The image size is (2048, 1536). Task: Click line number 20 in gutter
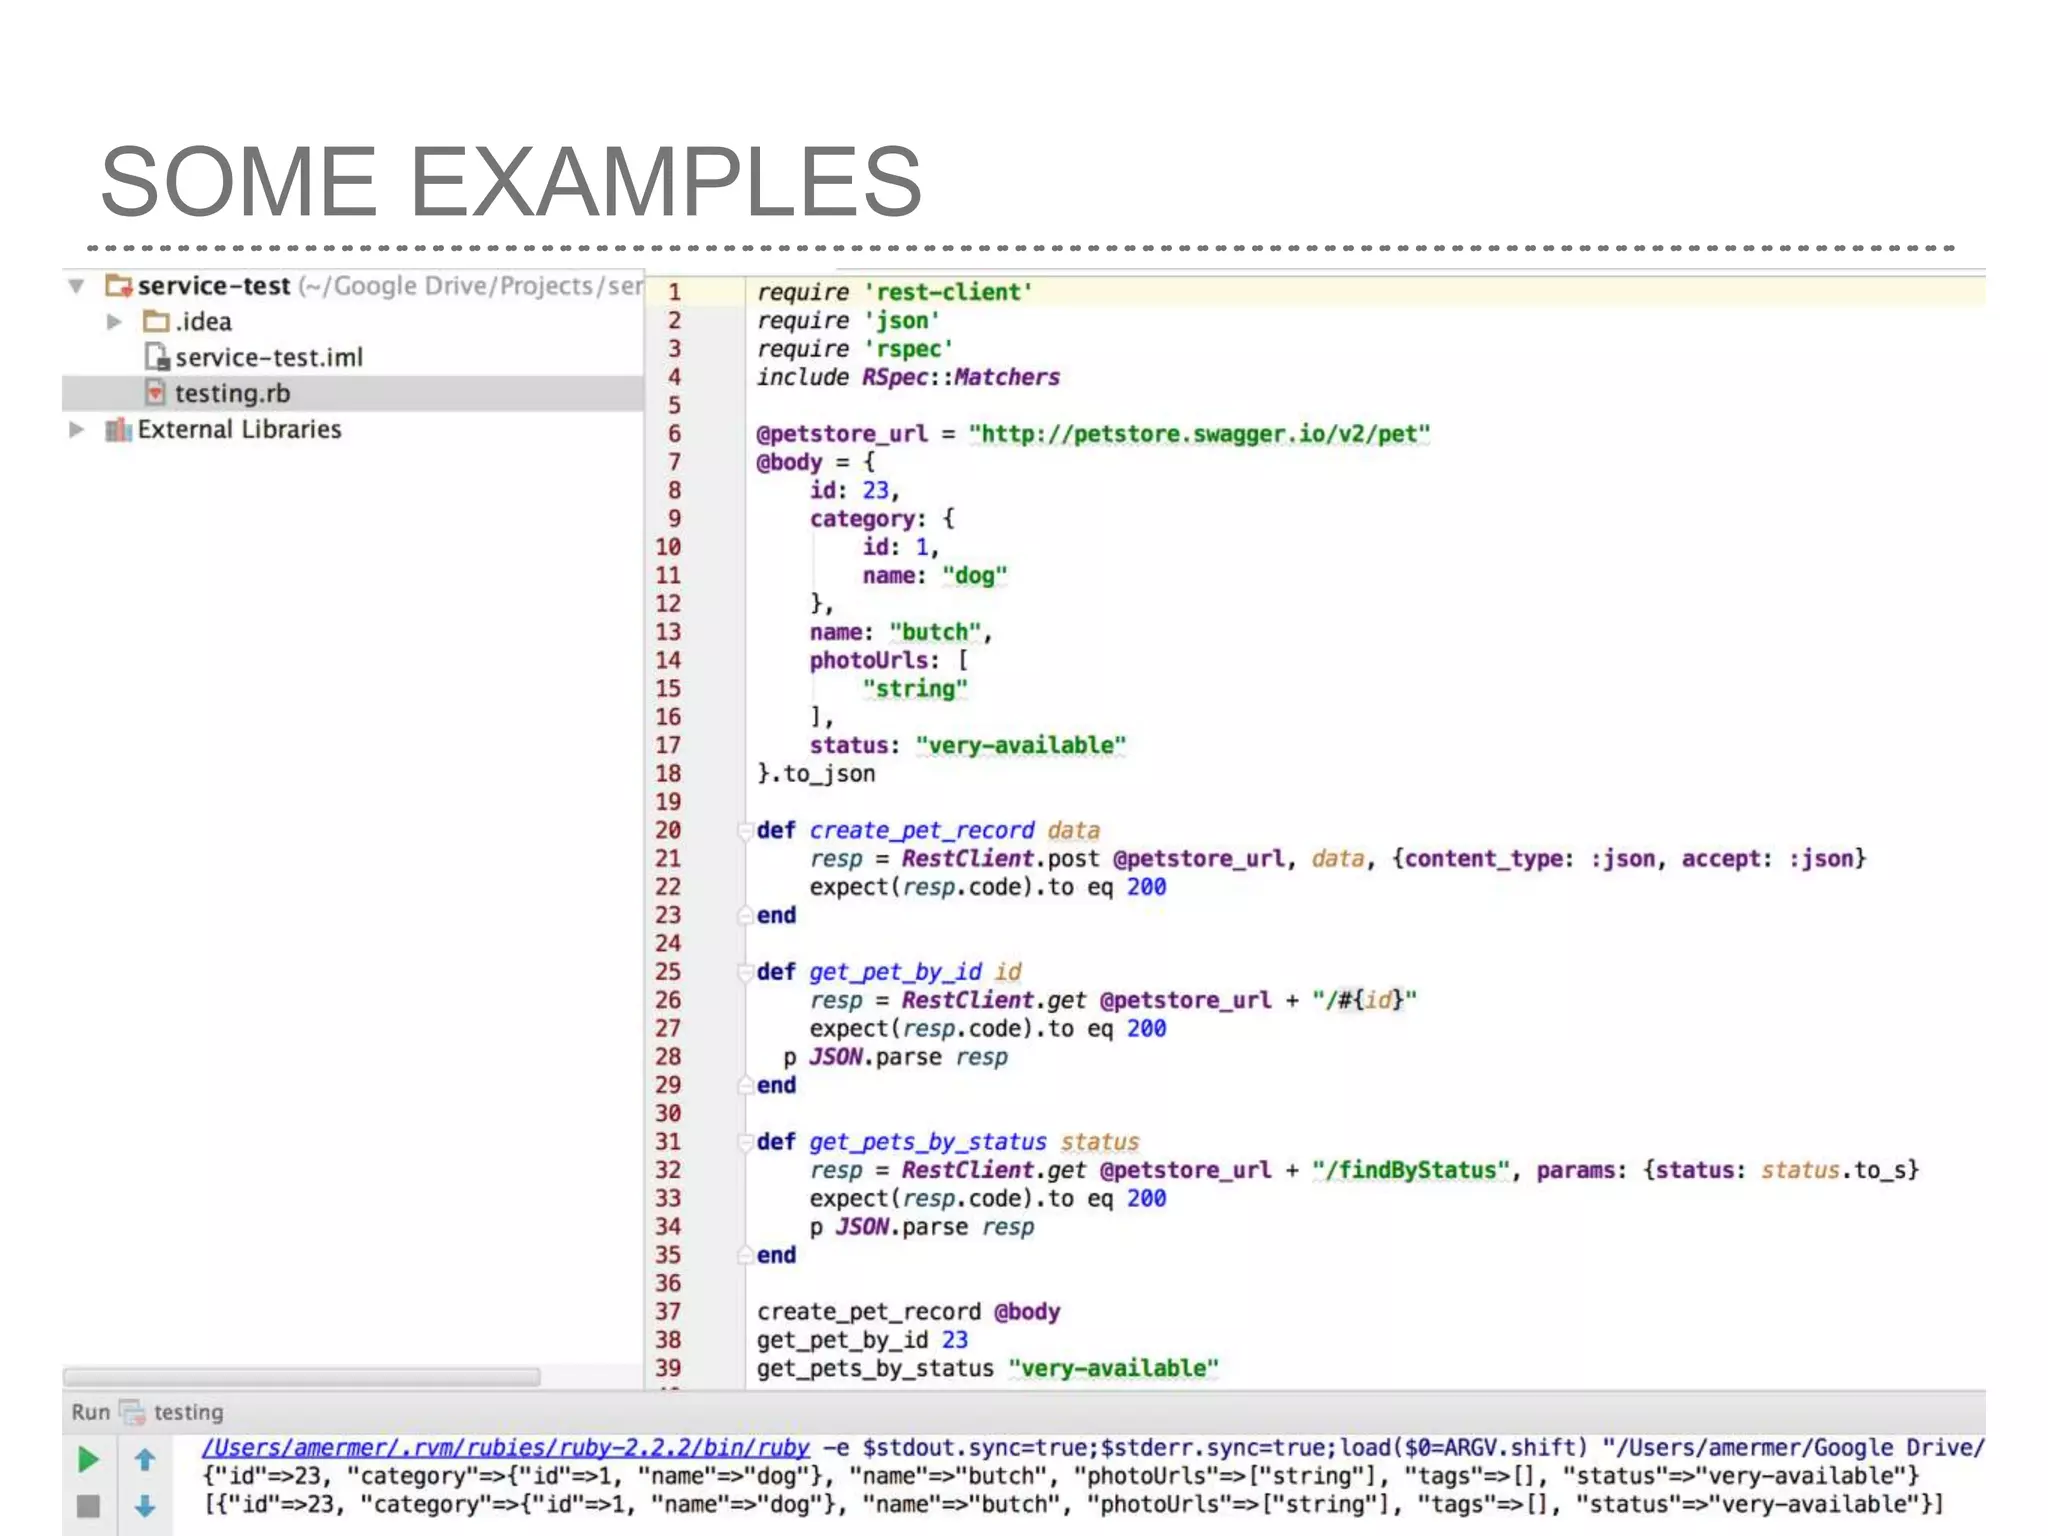(x=668, y=830)
